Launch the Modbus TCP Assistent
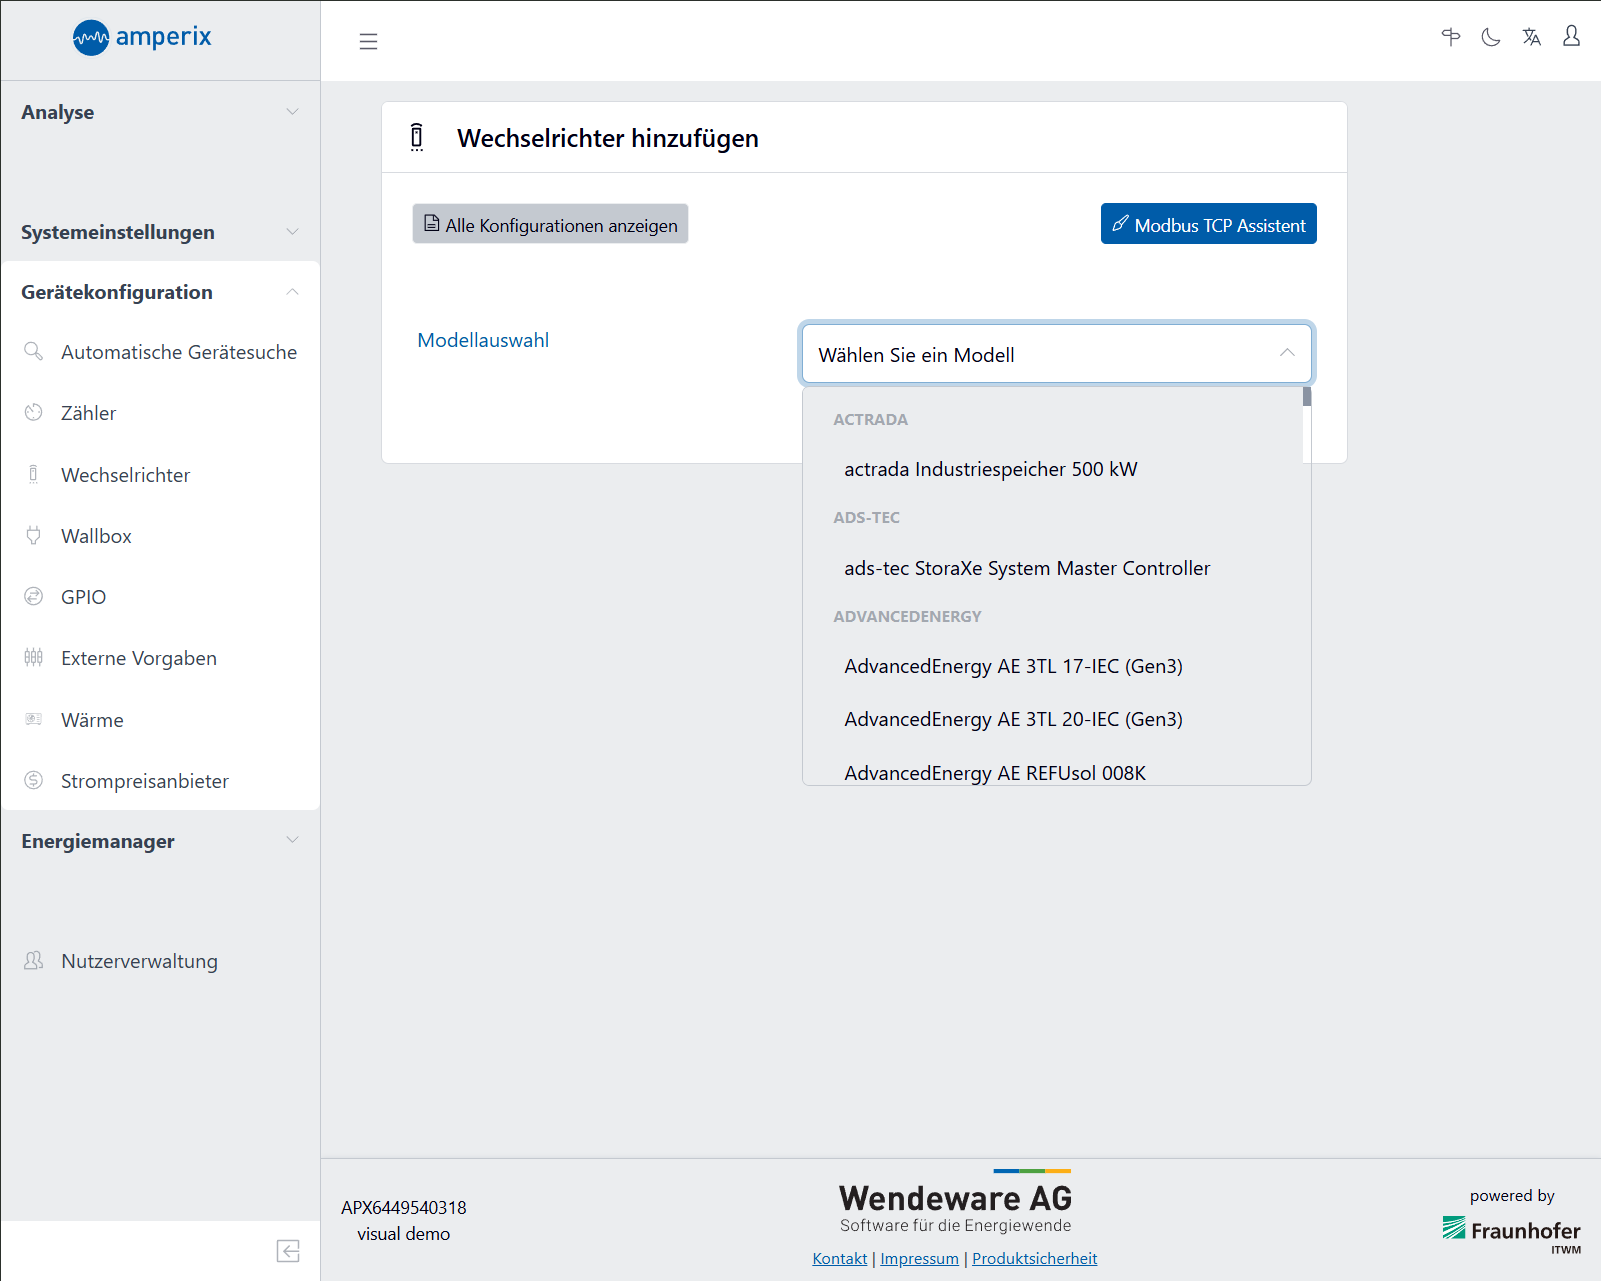The image size is (1601, 1281). click(x=1208, y=224)
